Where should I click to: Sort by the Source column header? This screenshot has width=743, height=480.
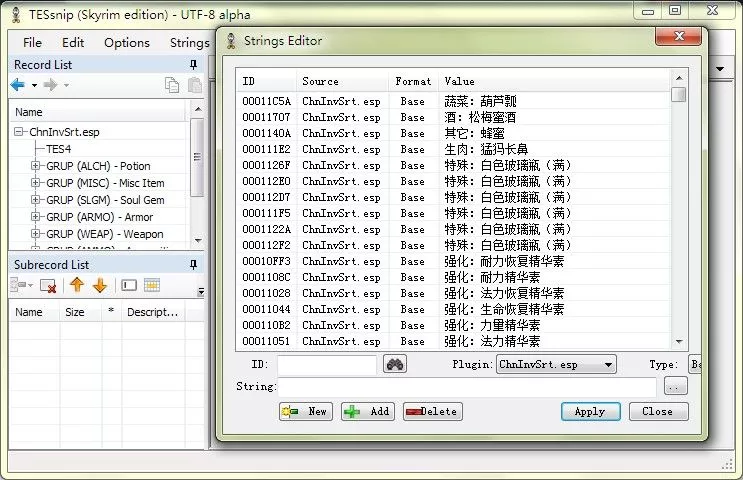click(x=343, y=82)
